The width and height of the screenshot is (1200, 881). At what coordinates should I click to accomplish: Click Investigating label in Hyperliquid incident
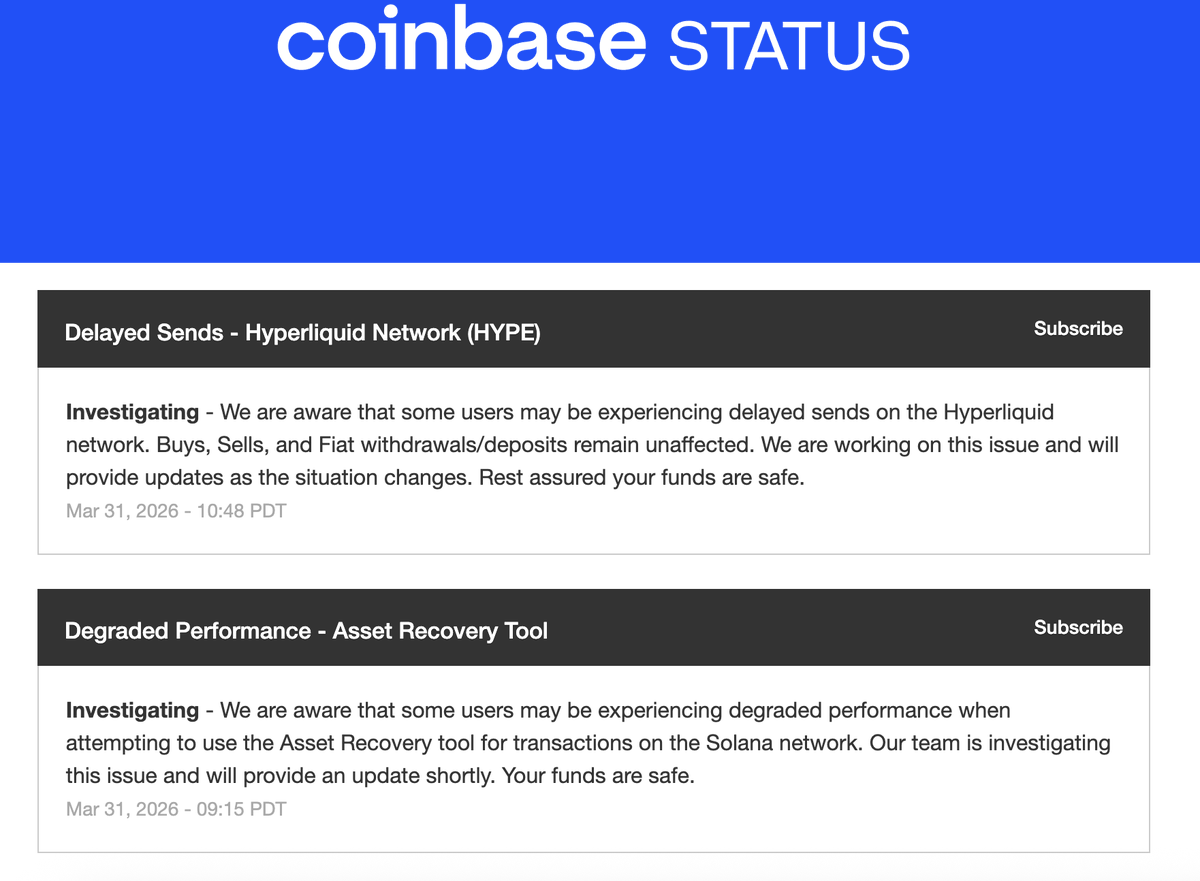(x=132, y=412)
